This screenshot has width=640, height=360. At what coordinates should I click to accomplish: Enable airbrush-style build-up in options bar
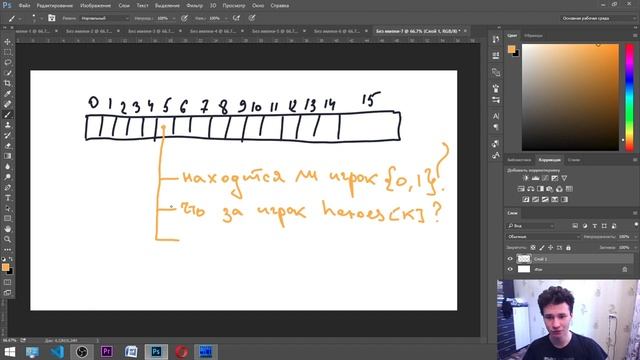click(x=236, y=18)
